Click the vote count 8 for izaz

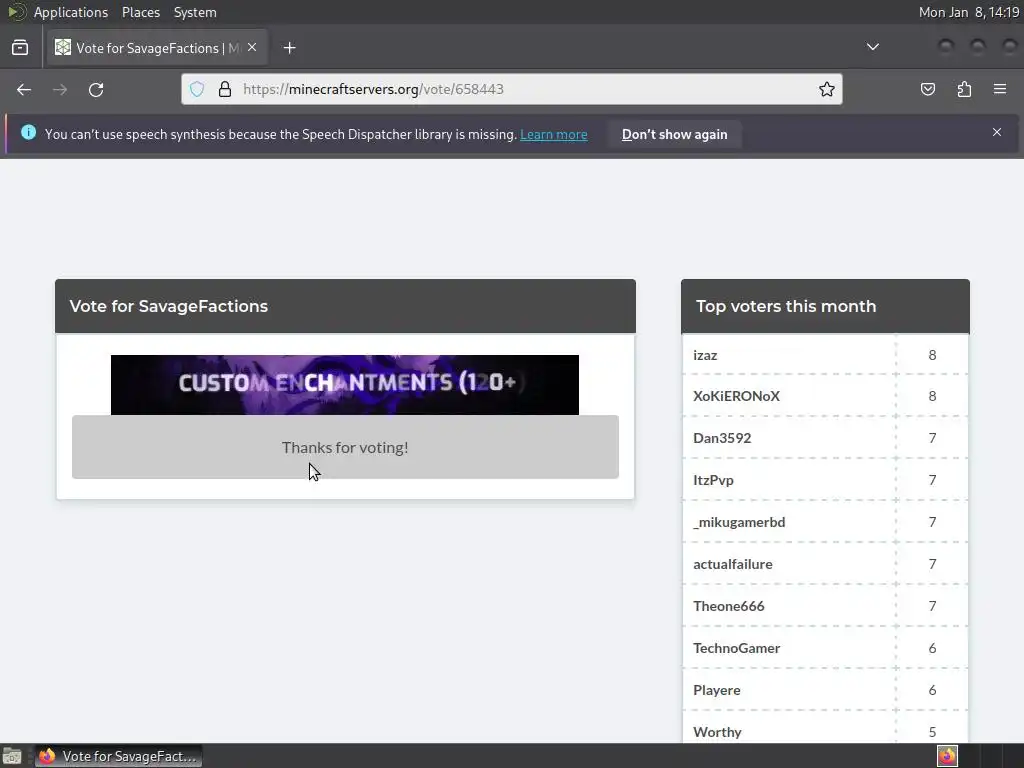(x=932, y=355)
